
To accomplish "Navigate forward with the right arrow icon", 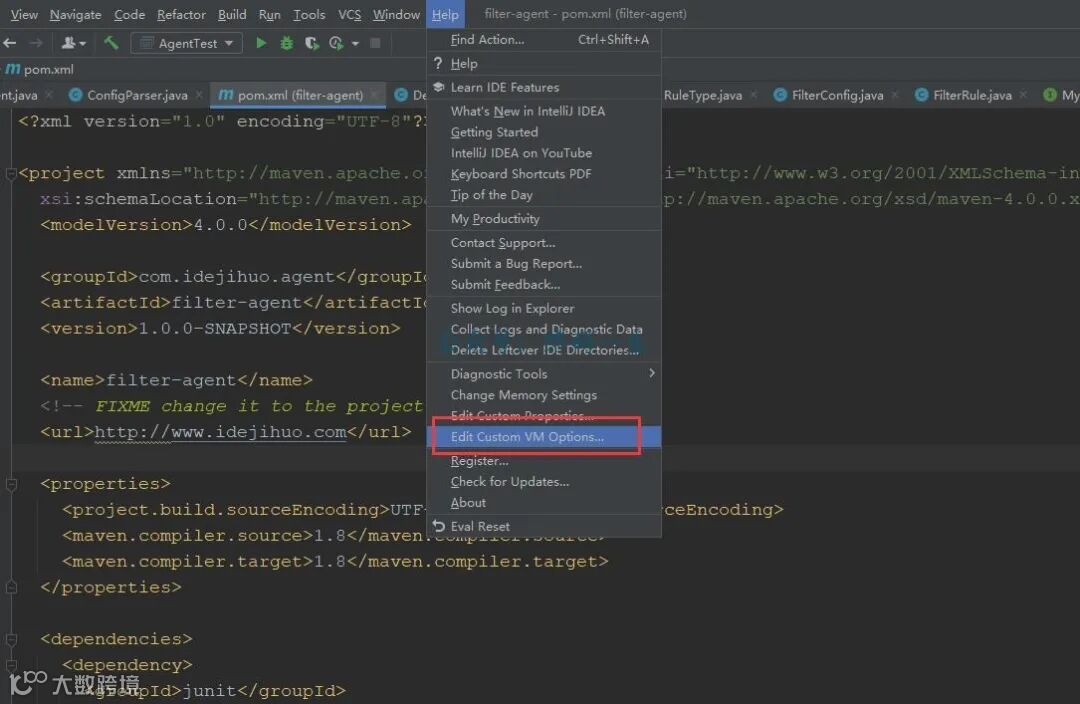I will click(36, 43).
